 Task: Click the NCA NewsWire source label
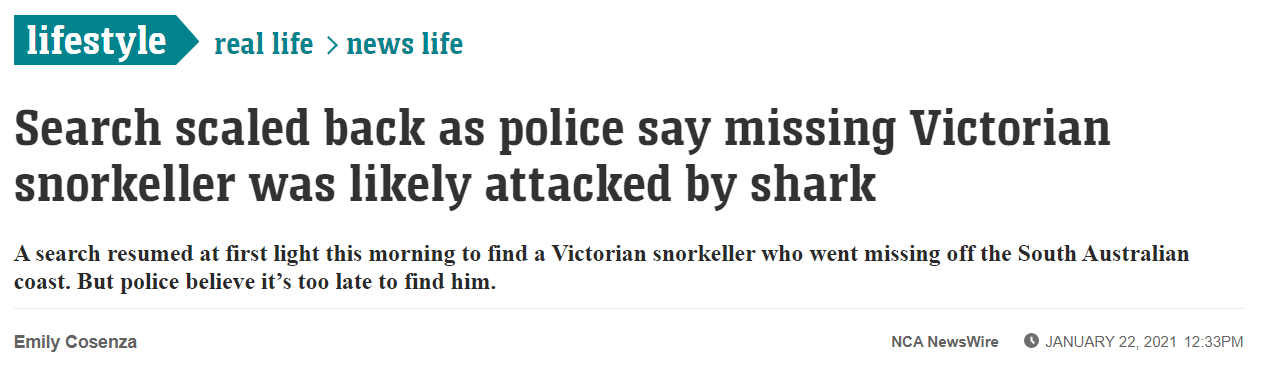tap(945, 342)
